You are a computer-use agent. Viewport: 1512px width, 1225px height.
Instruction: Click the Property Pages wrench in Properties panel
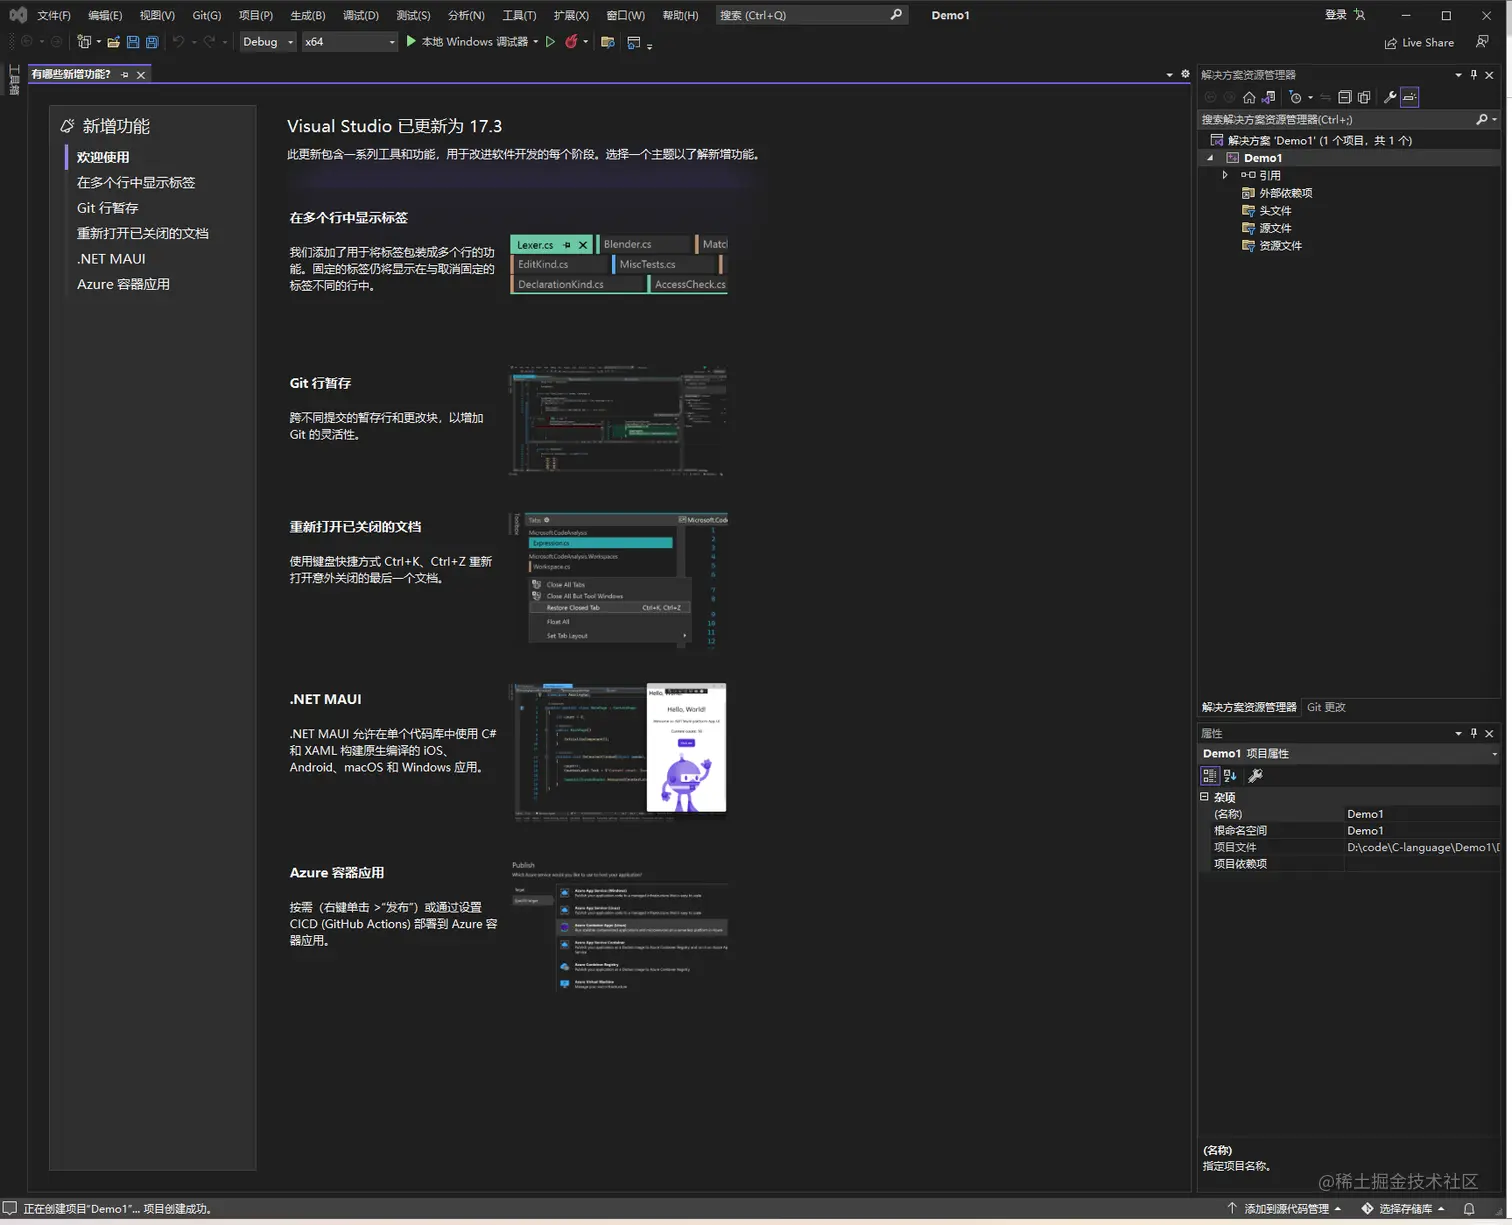click(x=1256, y=776)
